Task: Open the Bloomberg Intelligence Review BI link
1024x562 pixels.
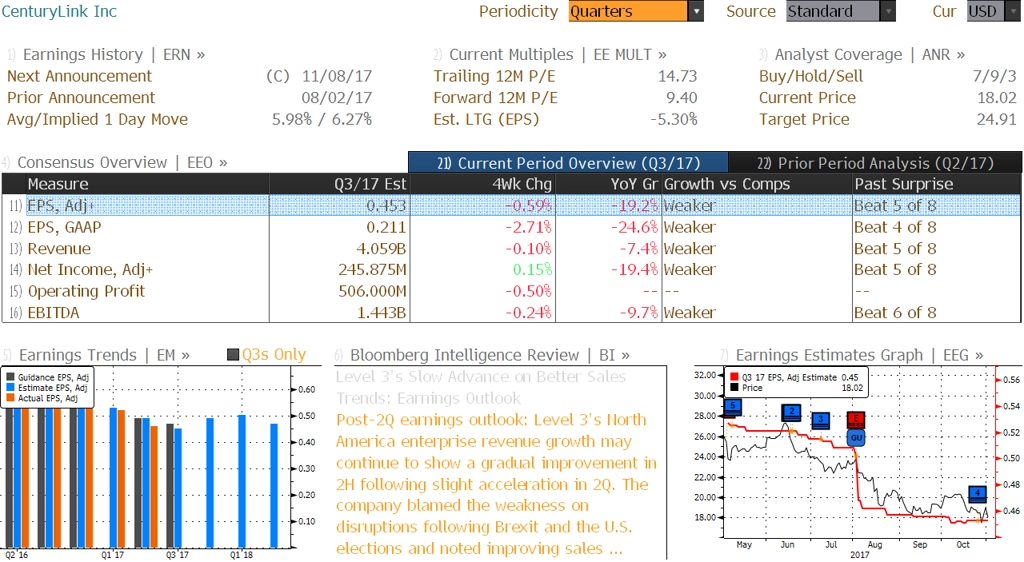Action: [x=490, y=355]
